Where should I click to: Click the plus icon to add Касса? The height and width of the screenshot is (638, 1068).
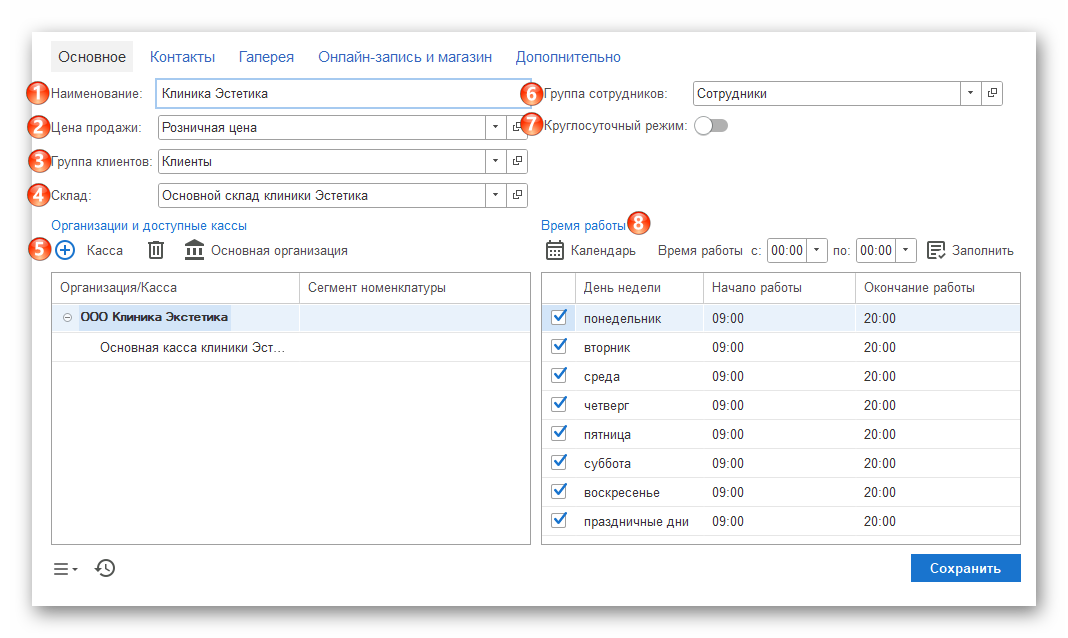[x=65, y=250]
